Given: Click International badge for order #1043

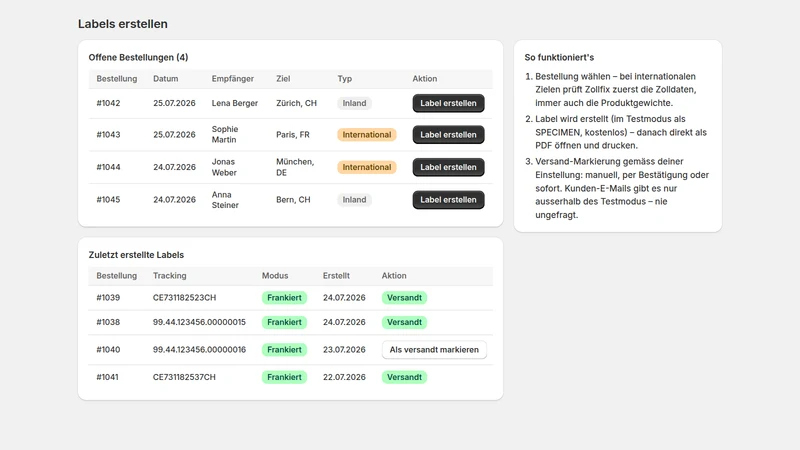Looking at the screenshot, I should 366,135.
